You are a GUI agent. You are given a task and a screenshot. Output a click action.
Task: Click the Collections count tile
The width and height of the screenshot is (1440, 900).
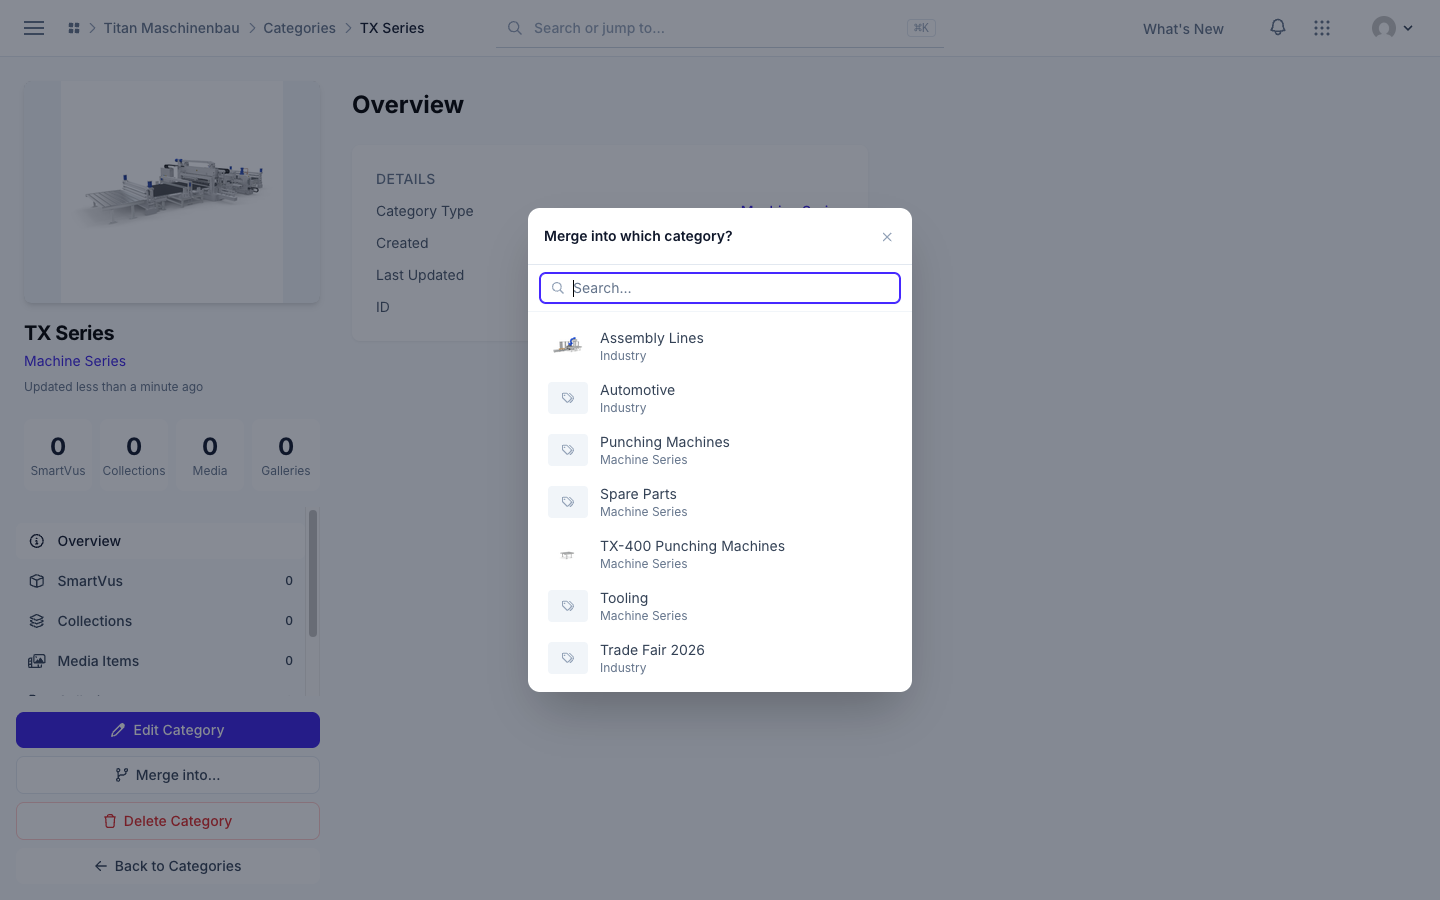134,455
